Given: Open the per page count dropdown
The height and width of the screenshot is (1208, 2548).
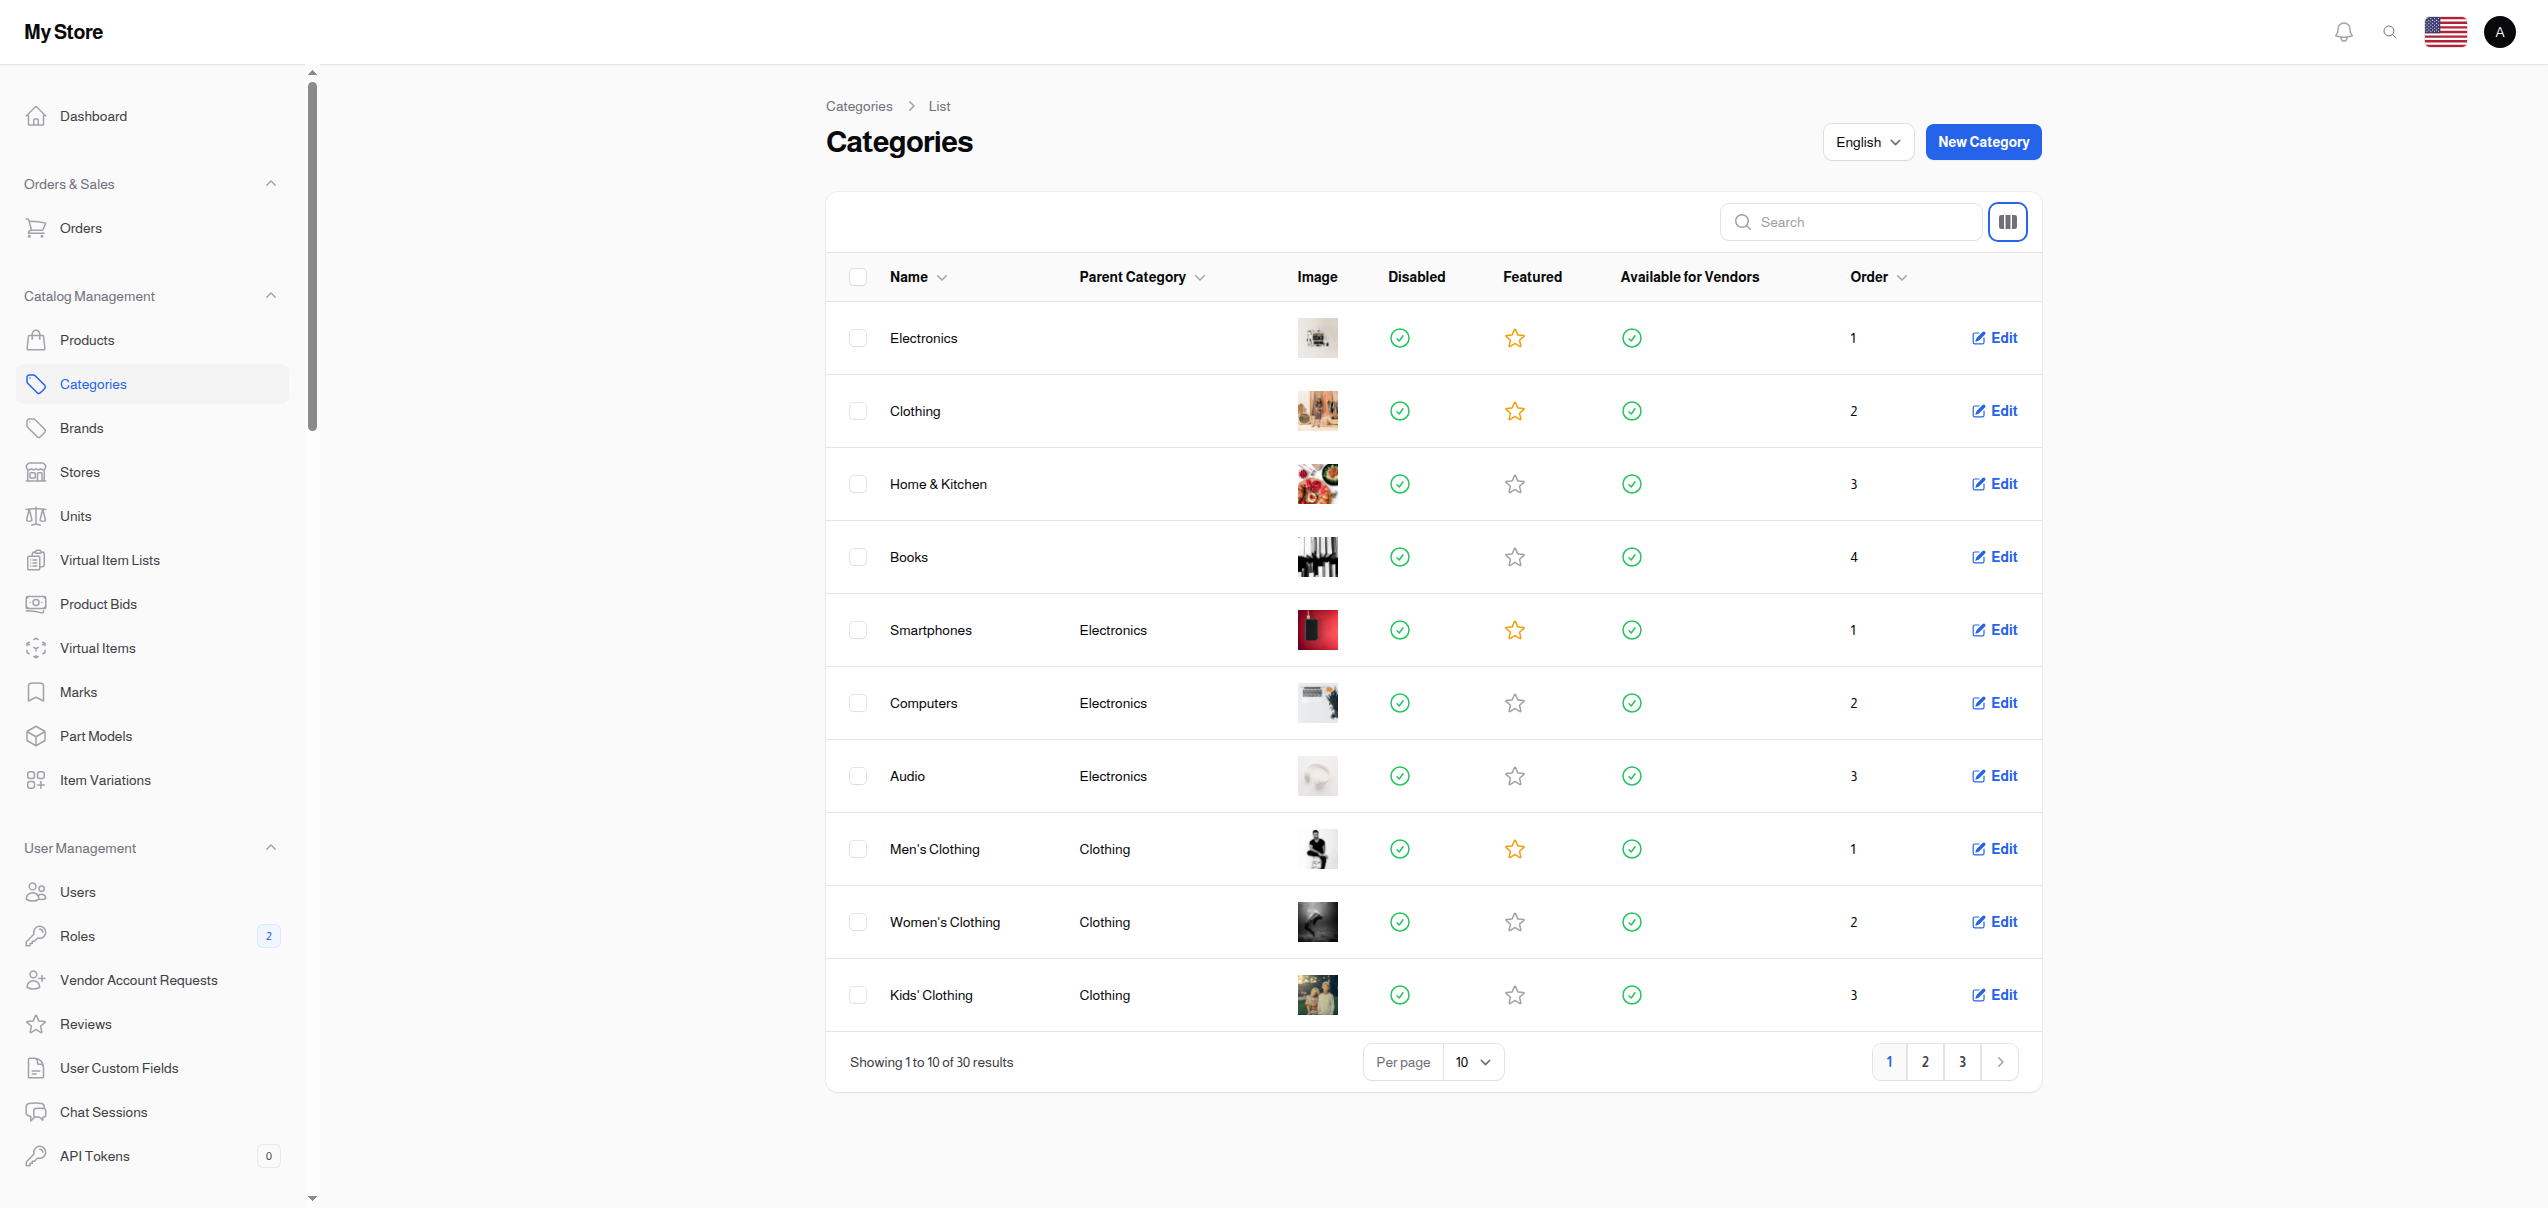Looking at the screenshot, I should [1473, 1062].
